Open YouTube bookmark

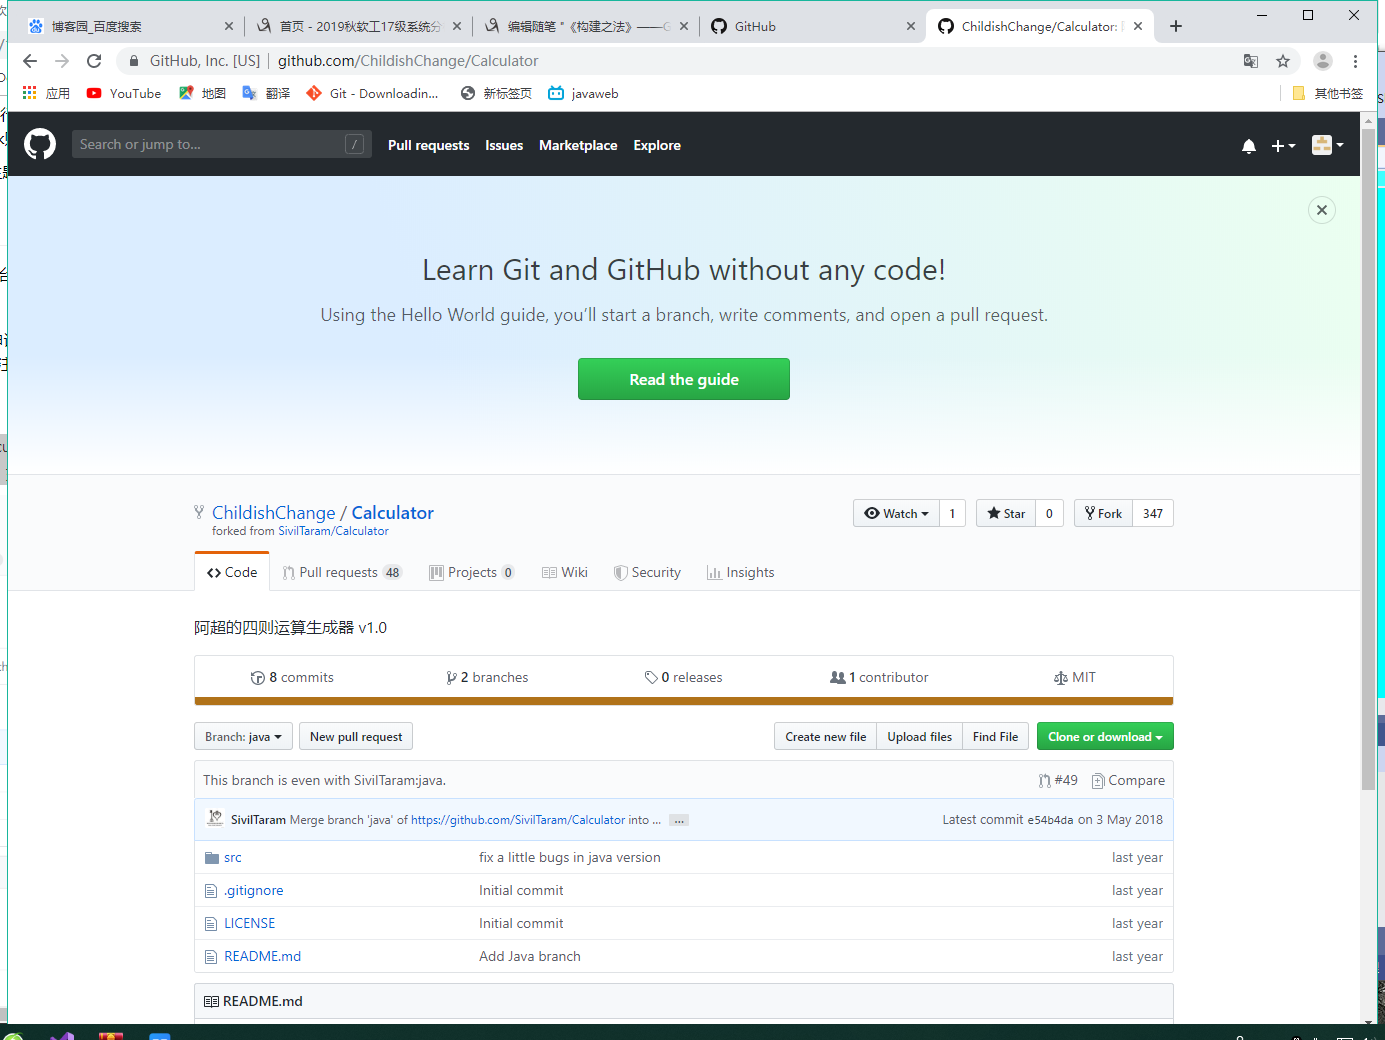(x=124, y=93)
